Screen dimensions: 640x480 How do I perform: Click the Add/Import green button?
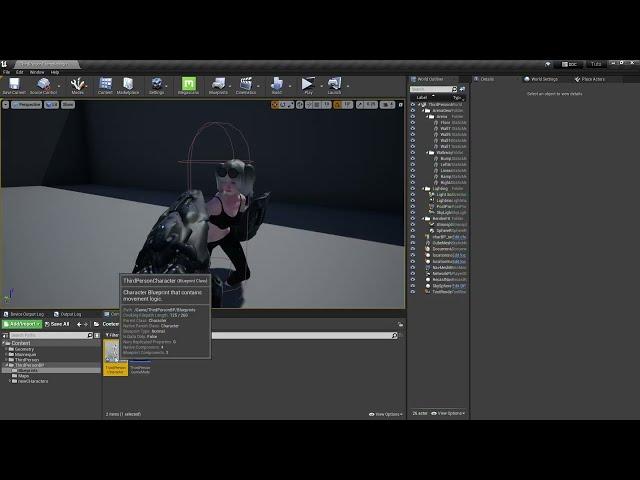[22, 324]
